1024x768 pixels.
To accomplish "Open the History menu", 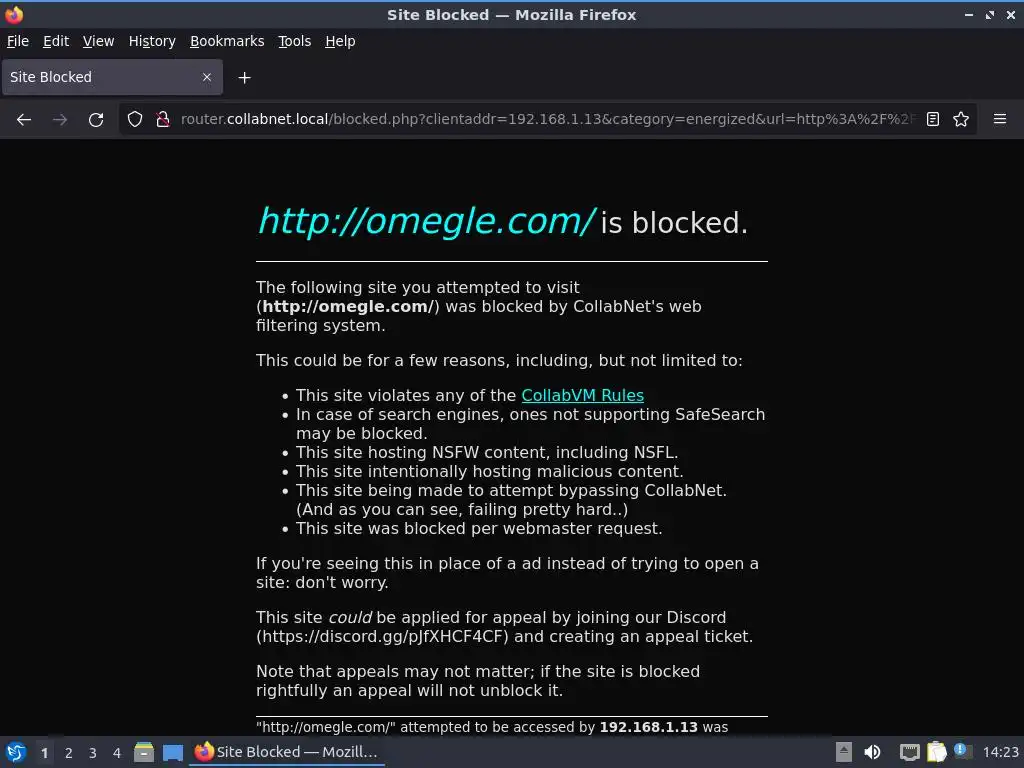I will [152, 41].
